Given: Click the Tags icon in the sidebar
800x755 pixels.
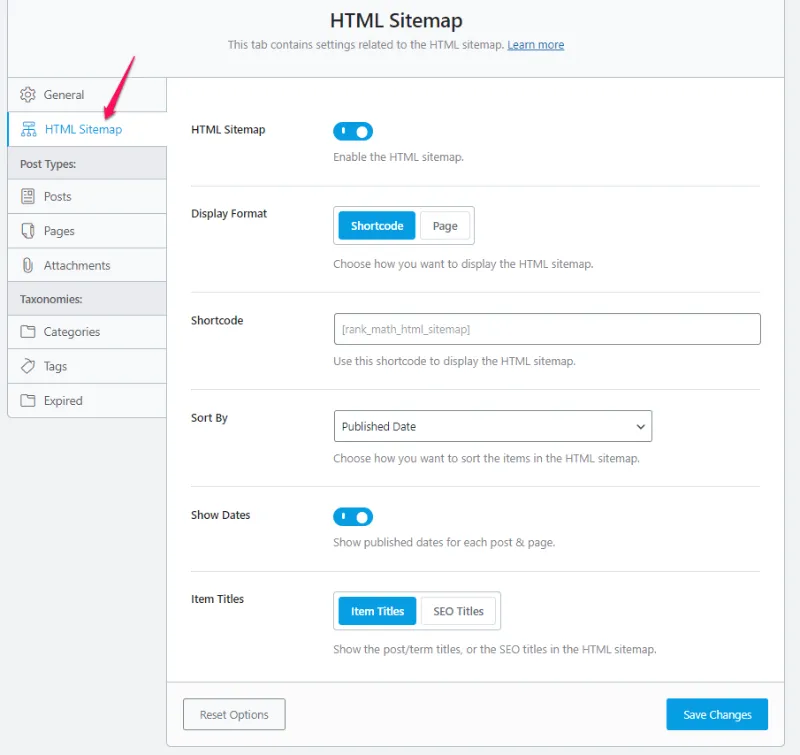Looking at the screenshot, I should [30, 365].
